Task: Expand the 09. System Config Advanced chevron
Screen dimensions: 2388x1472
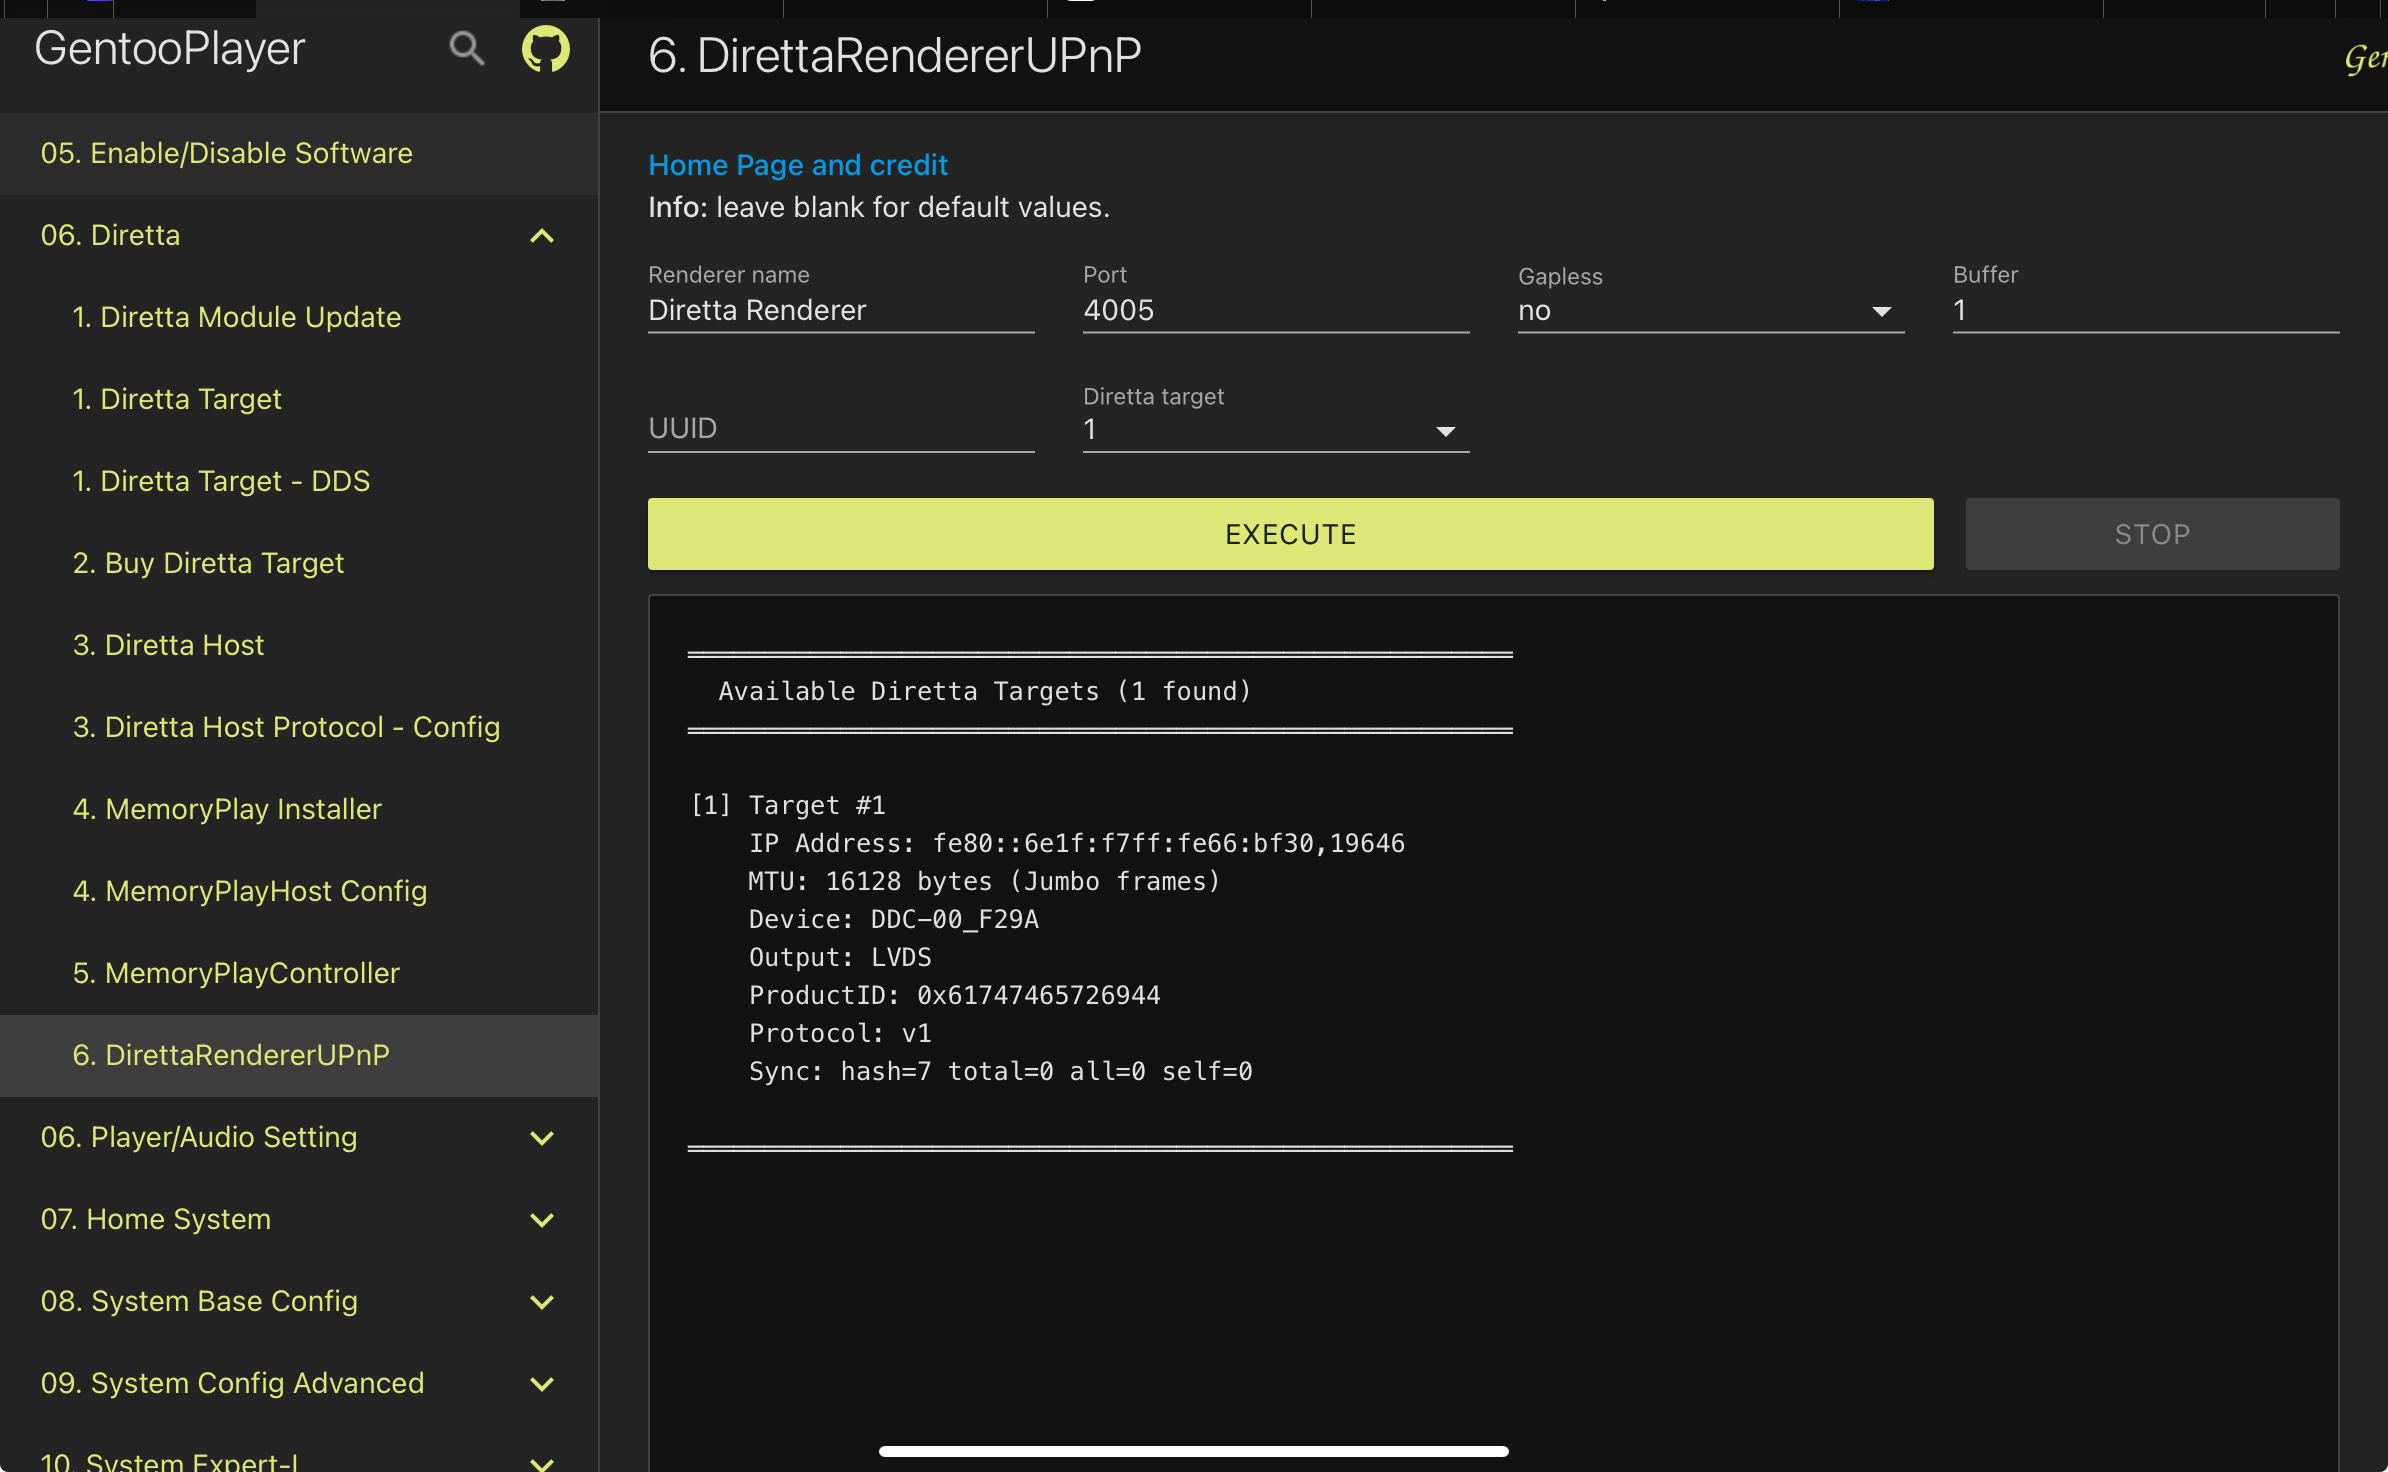Action: coord(542,1384)
